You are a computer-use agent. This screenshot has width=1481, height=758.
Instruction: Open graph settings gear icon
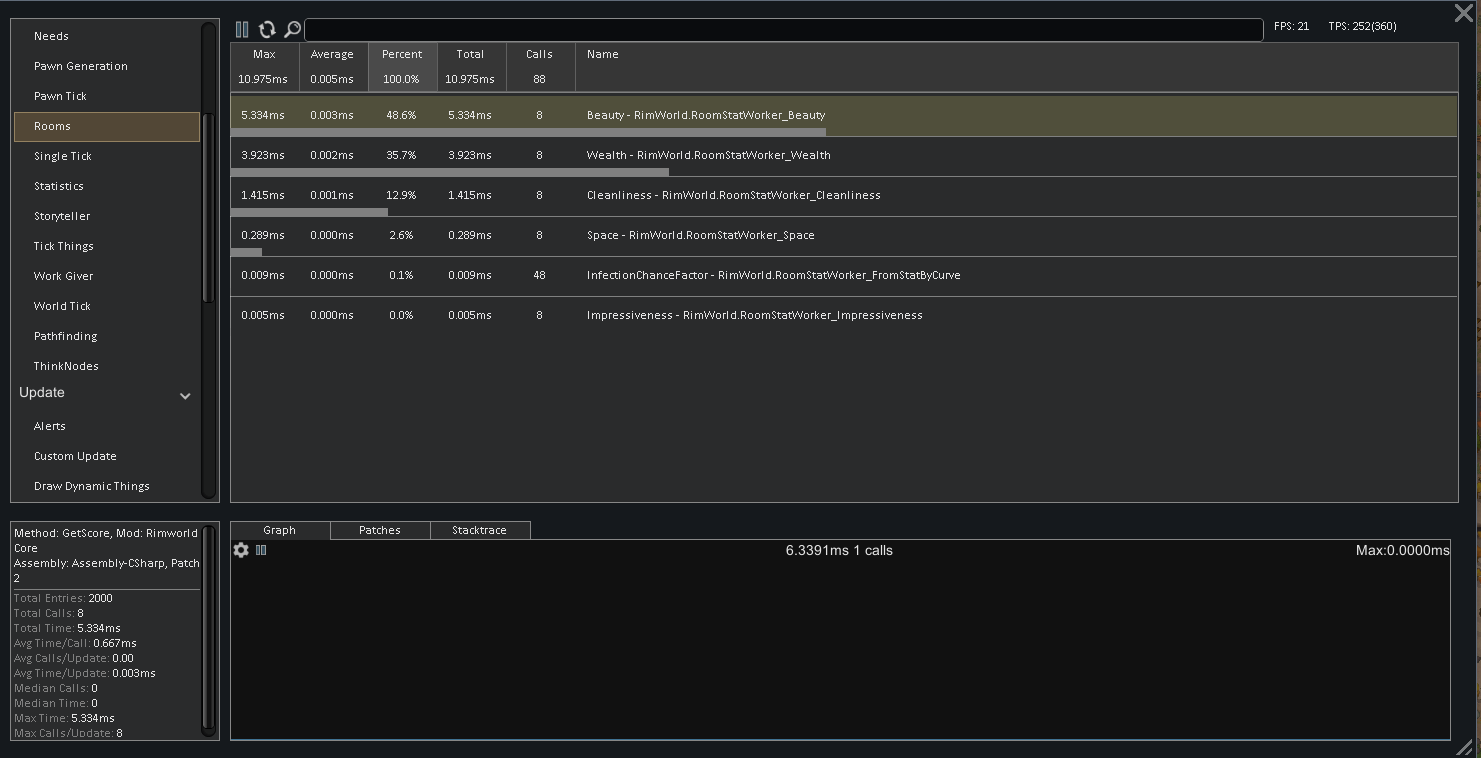pos(241,550)
